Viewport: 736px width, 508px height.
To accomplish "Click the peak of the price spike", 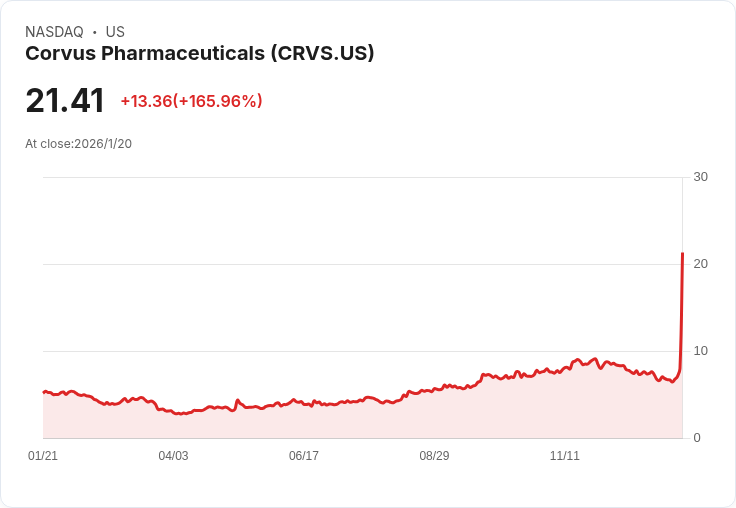I will tap(682, 254).
